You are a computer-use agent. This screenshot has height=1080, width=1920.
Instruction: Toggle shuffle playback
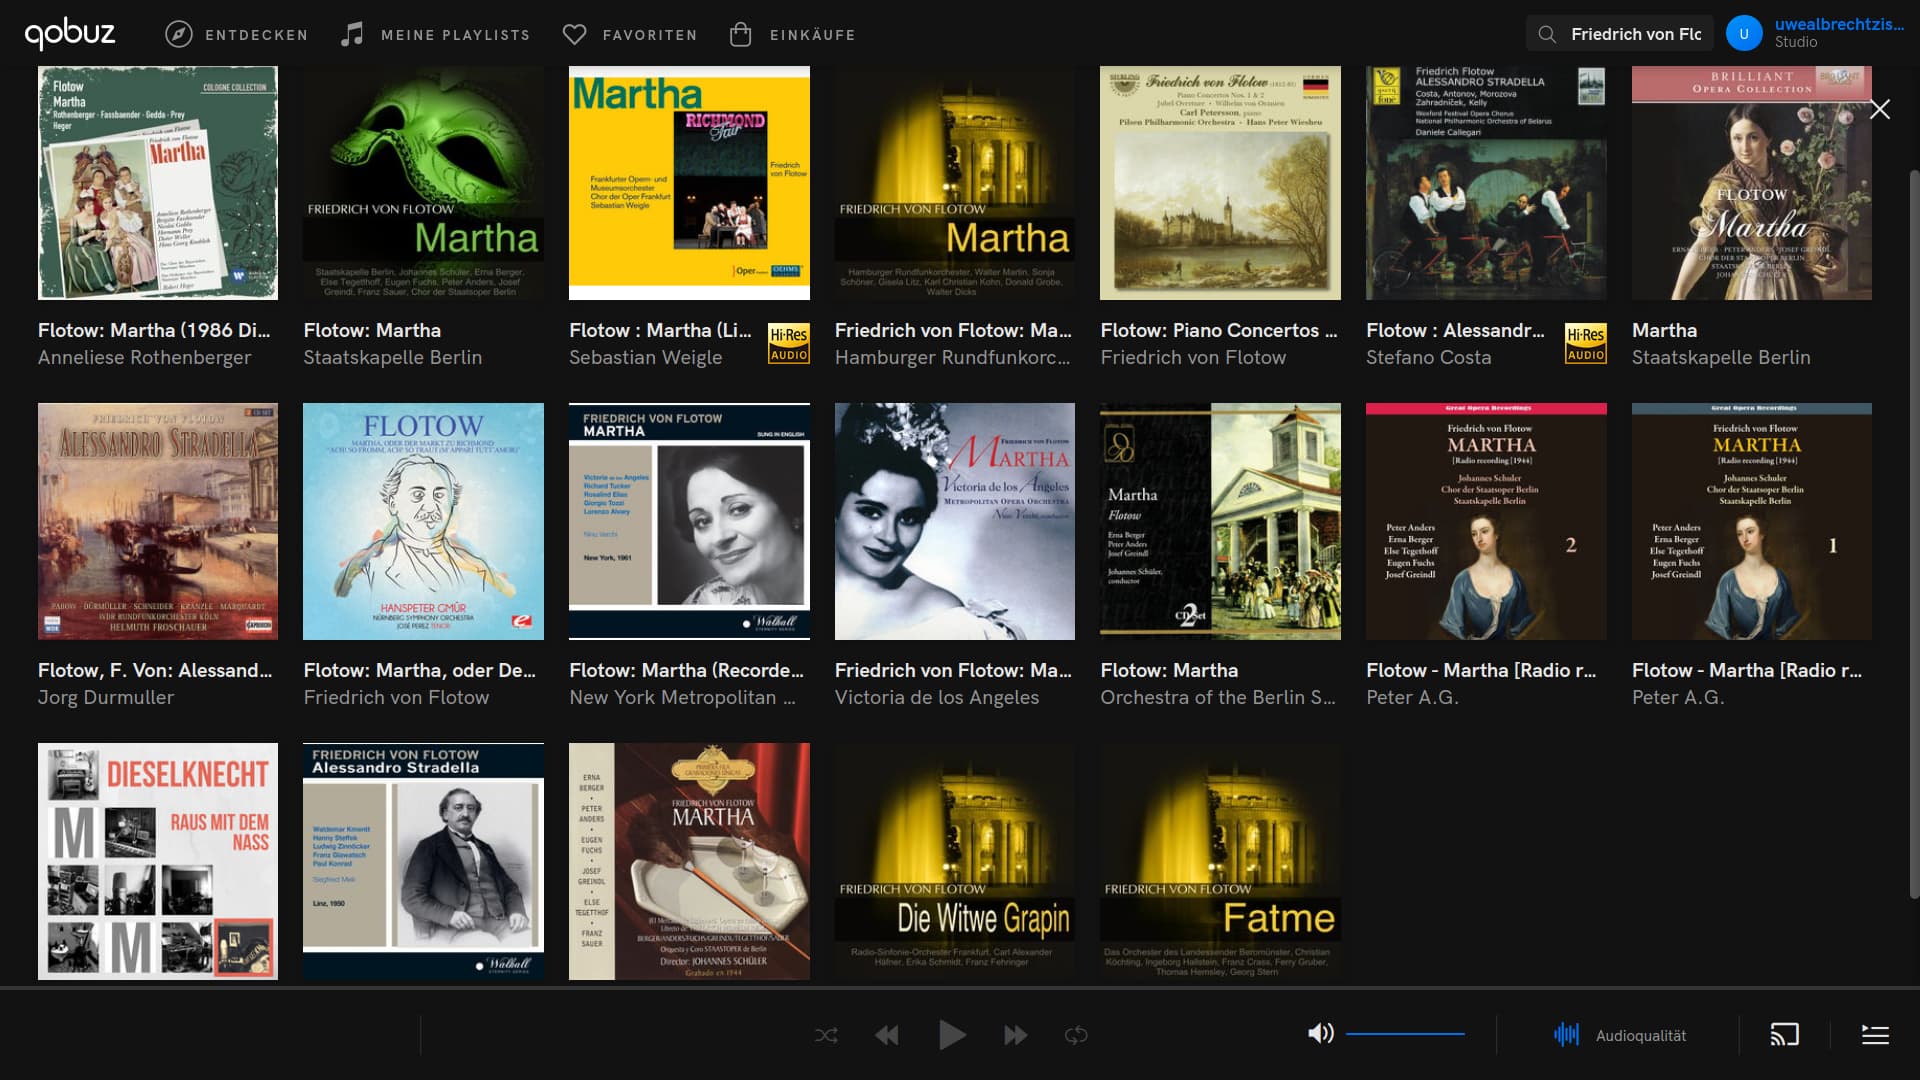(826, 1035)
